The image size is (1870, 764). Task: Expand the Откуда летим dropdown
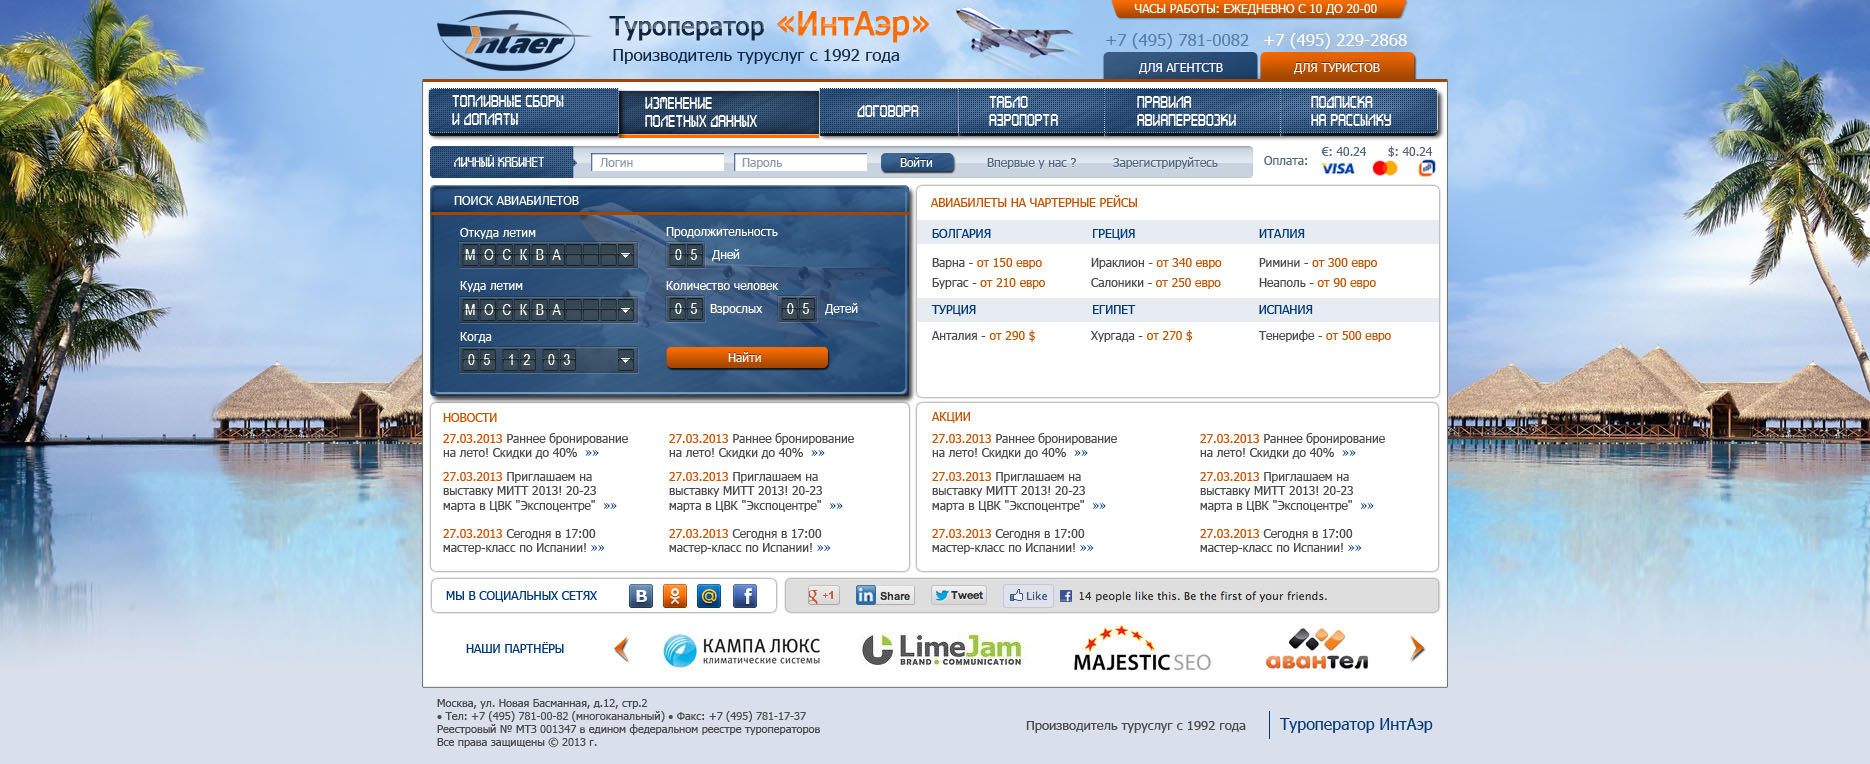point(625,255)
